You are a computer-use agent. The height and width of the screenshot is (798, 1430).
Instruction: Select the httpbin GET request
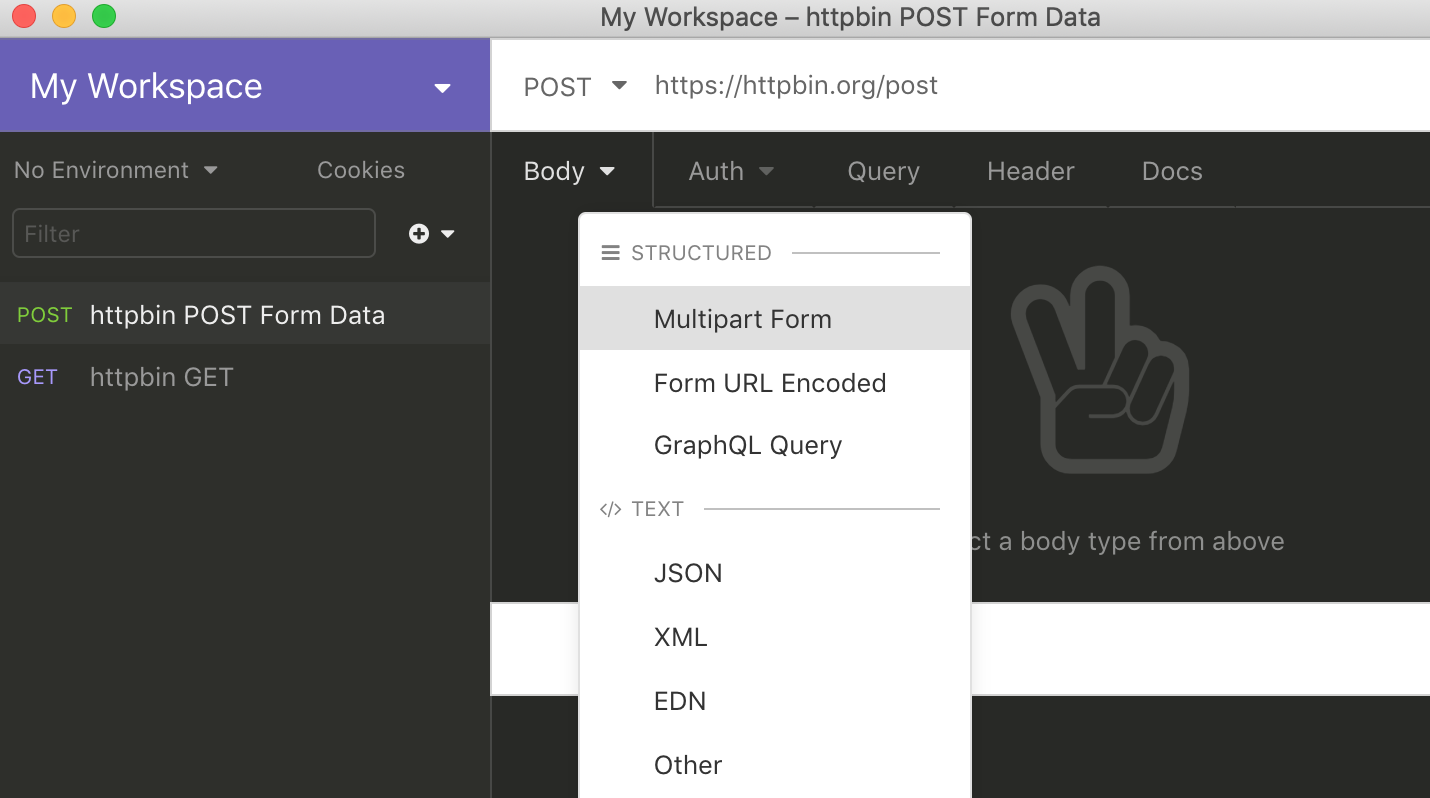245,377
